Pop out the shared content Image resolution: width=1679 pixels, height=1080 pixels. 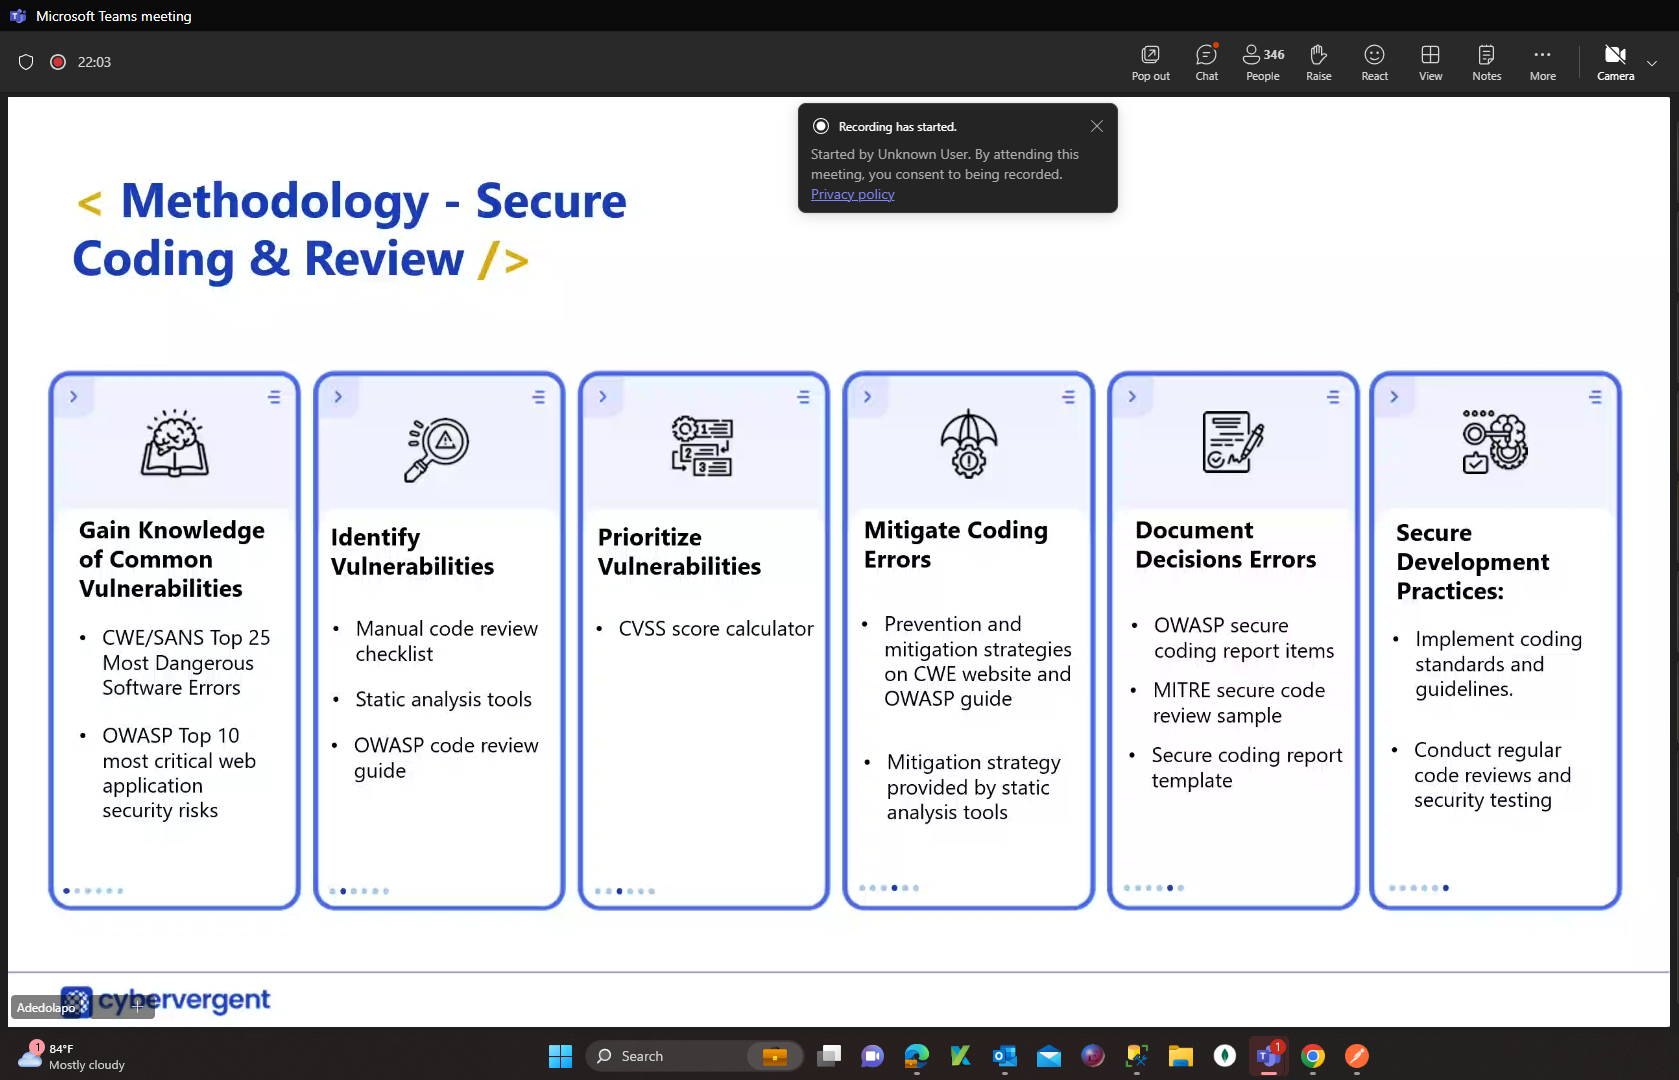pos(1150,62)
